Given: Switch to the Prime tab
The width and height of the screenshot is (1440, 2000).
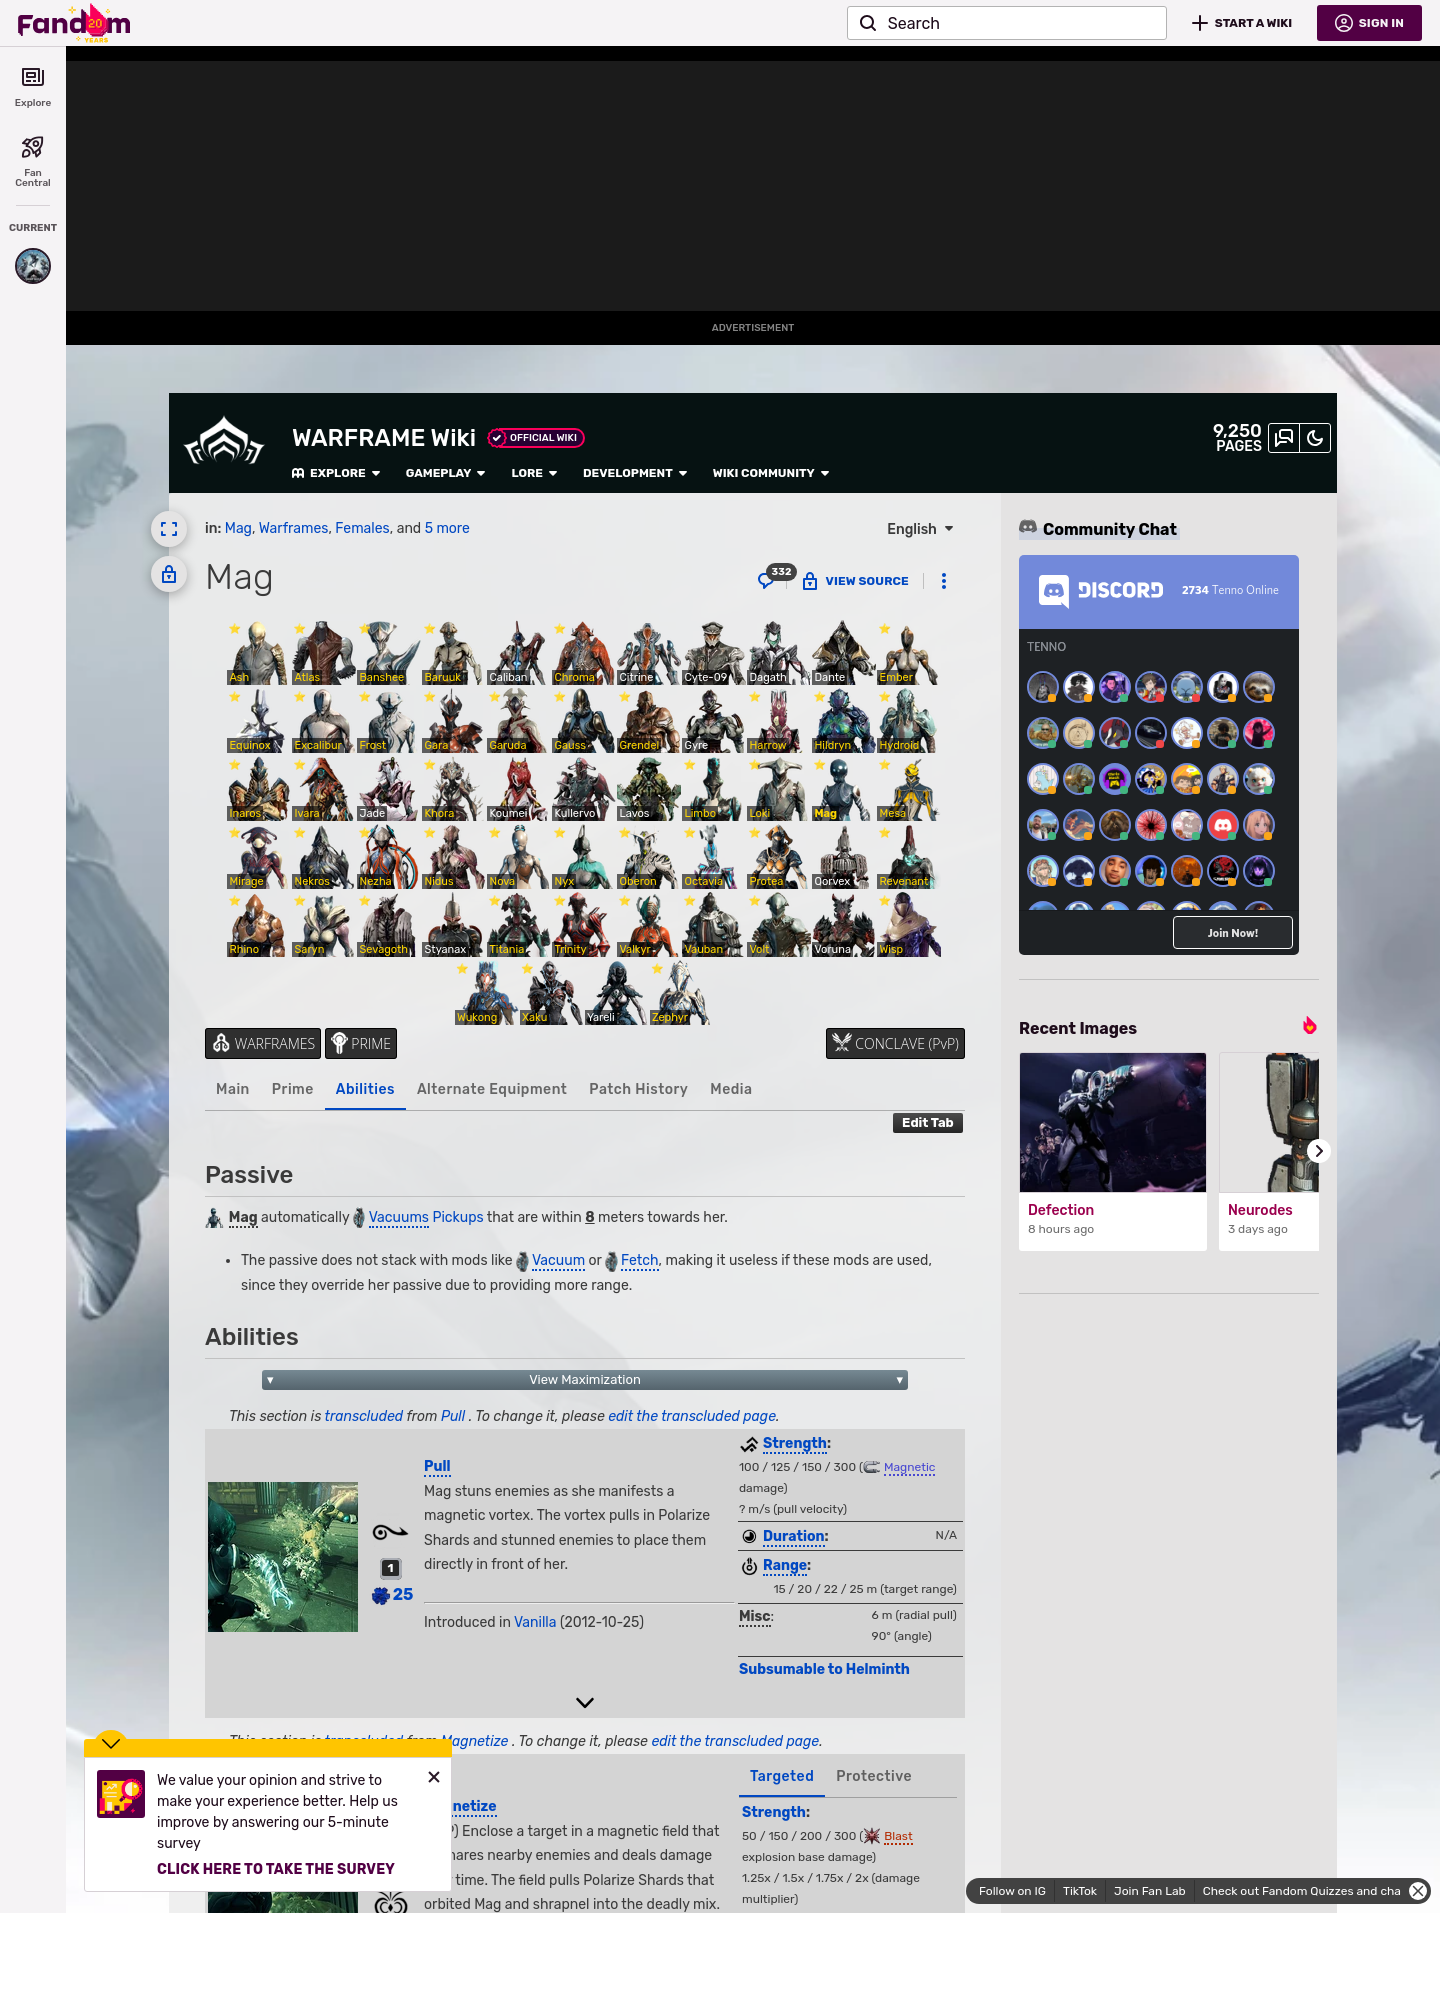Looking at the screenshot, I should pos(292,1089).
